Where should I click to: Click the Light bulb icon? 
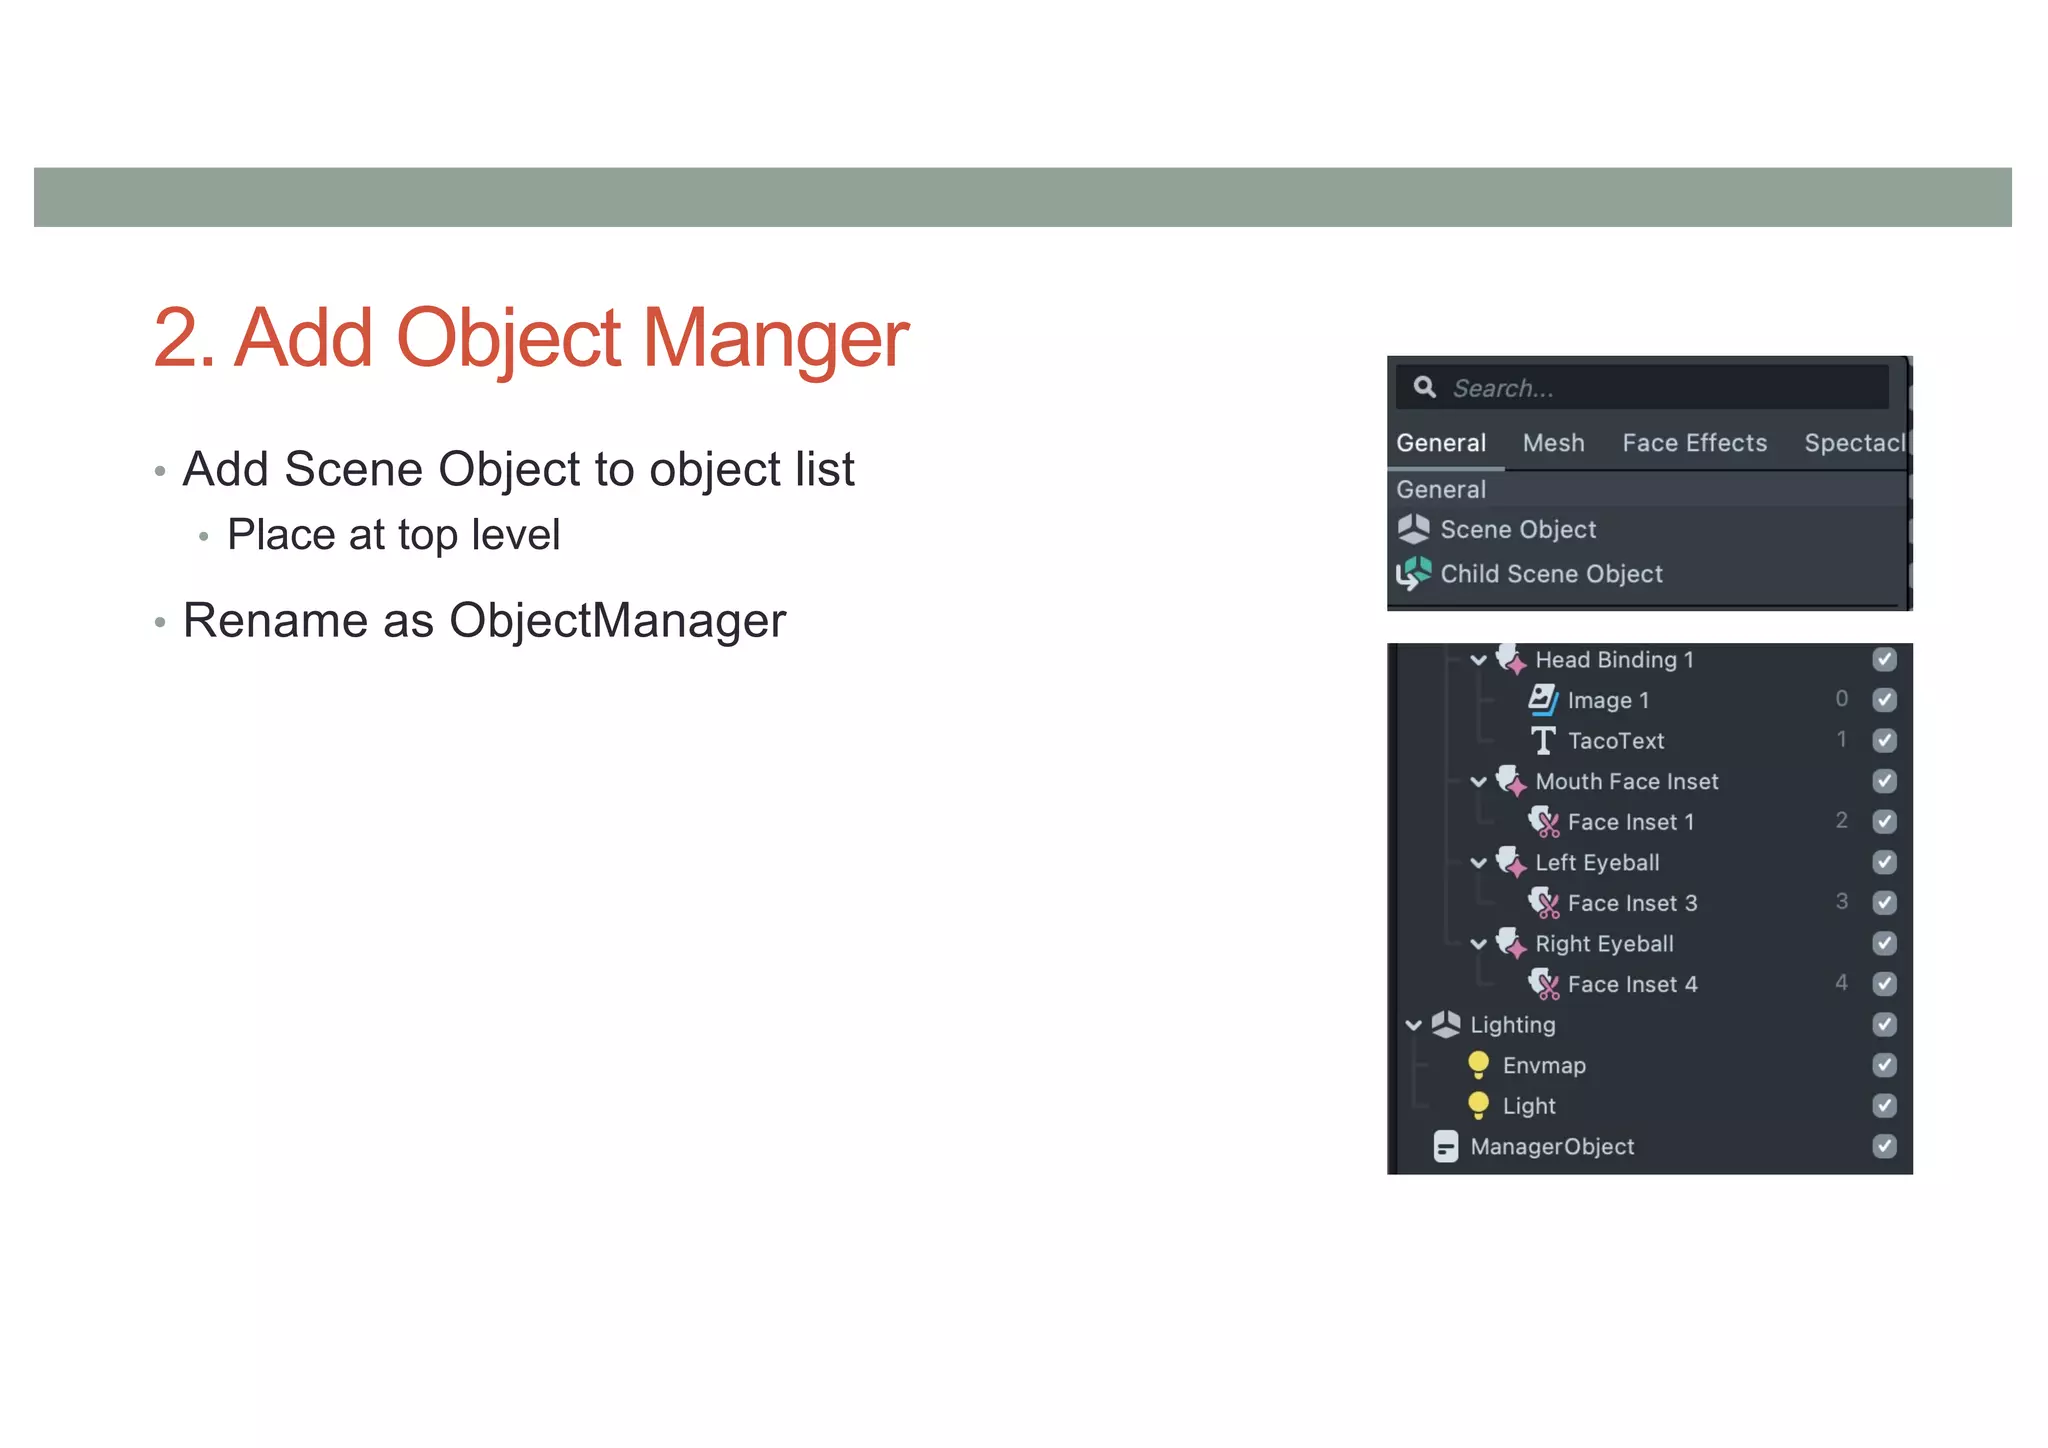1478,1105
